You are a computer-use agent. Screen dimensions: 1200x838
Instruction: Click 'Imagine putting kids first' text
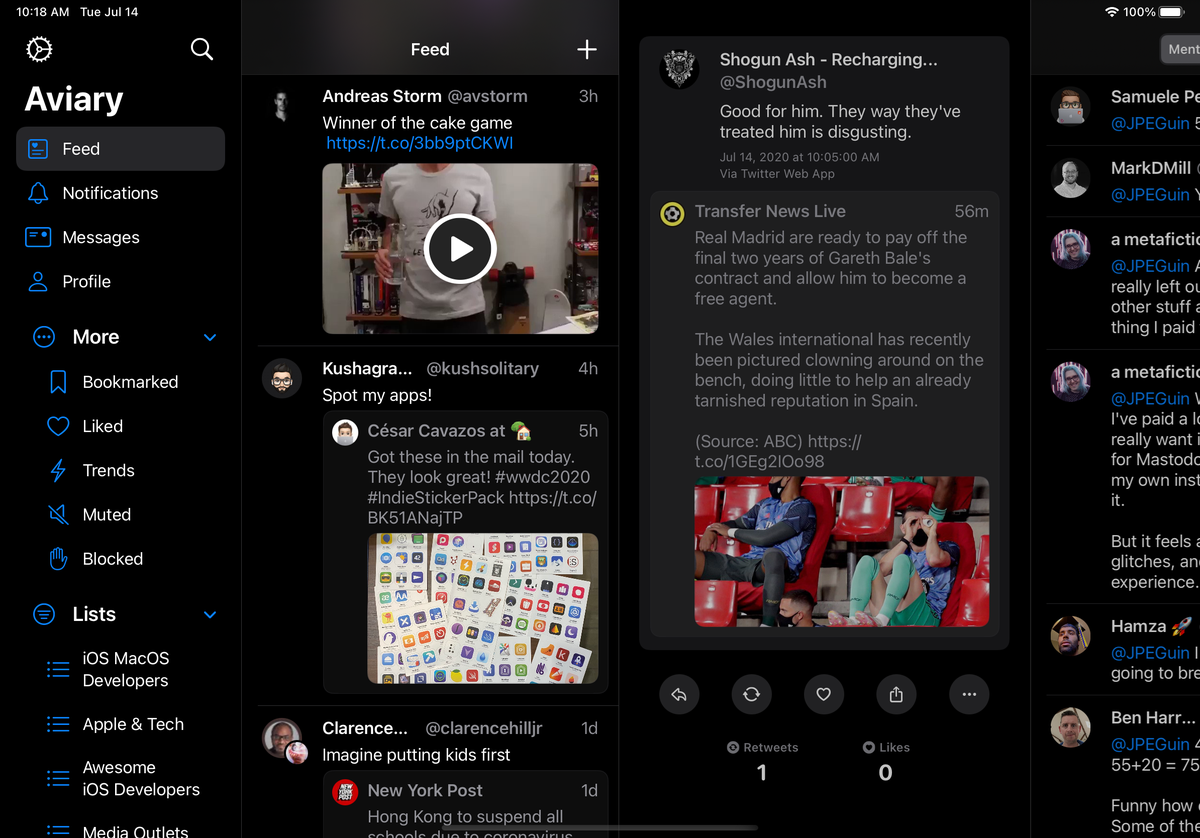pyautogui.click(x=416, y=755)
